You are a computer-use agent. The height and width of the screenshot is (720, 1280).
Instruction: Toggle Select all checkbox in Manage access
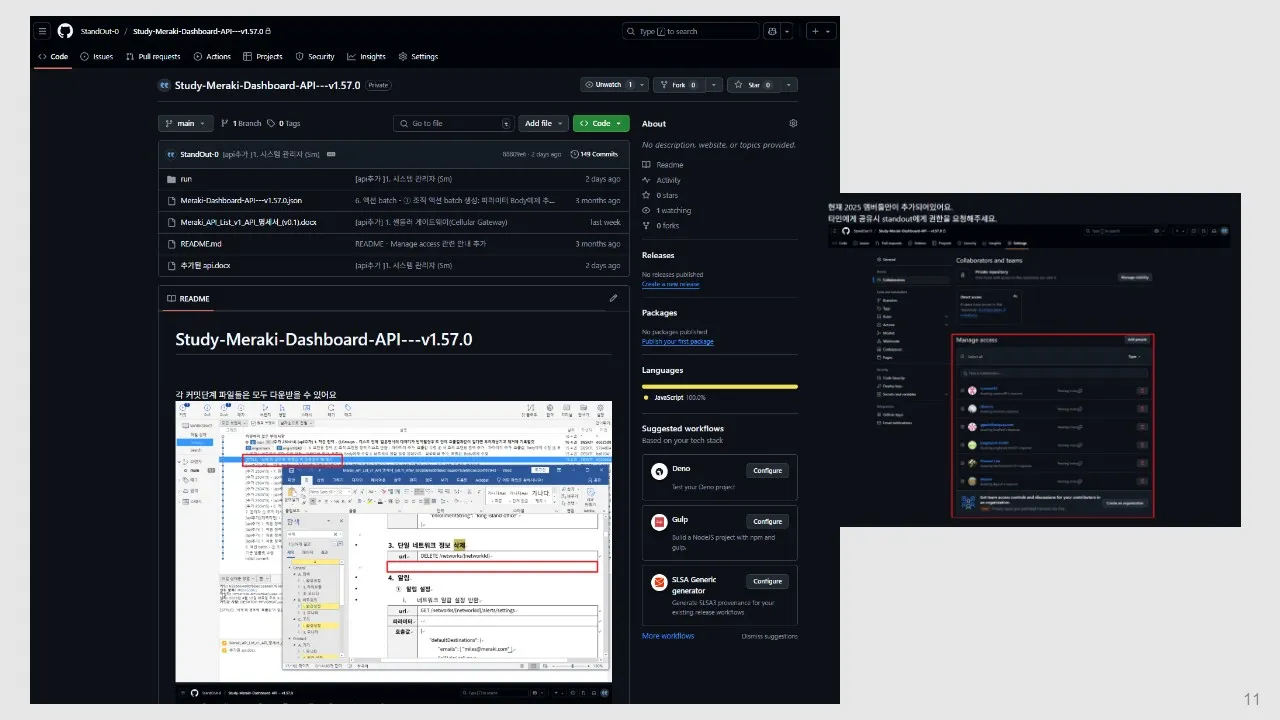point(962,357)
